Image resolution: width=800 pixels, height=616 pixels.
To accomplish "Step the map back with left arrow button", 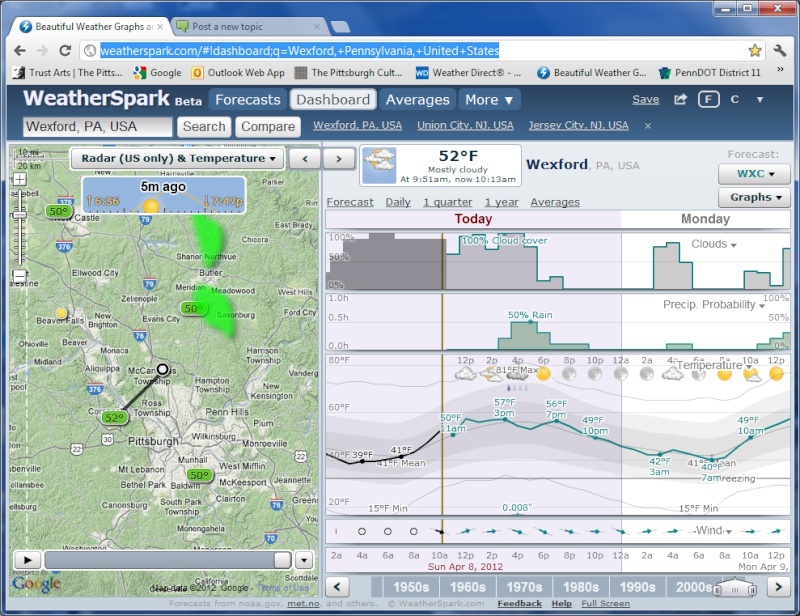I will [x=305, y=159].
